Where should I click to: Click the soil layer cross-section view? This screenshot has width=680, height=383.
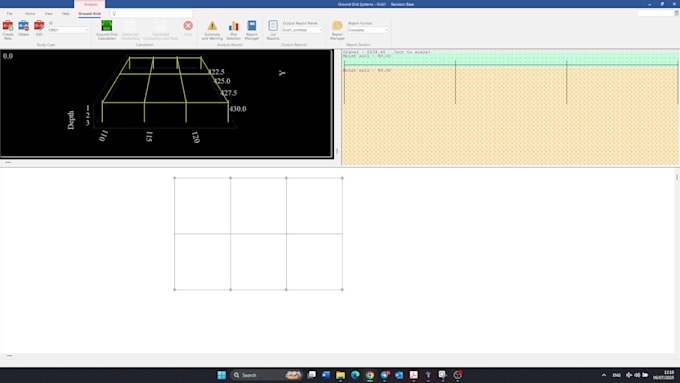click(510, 107)
